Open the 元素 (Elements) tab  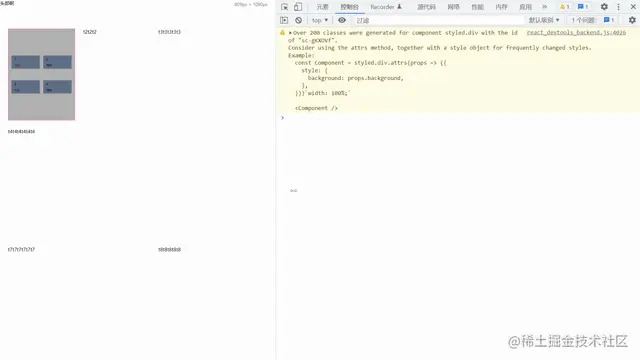point(322,7)
